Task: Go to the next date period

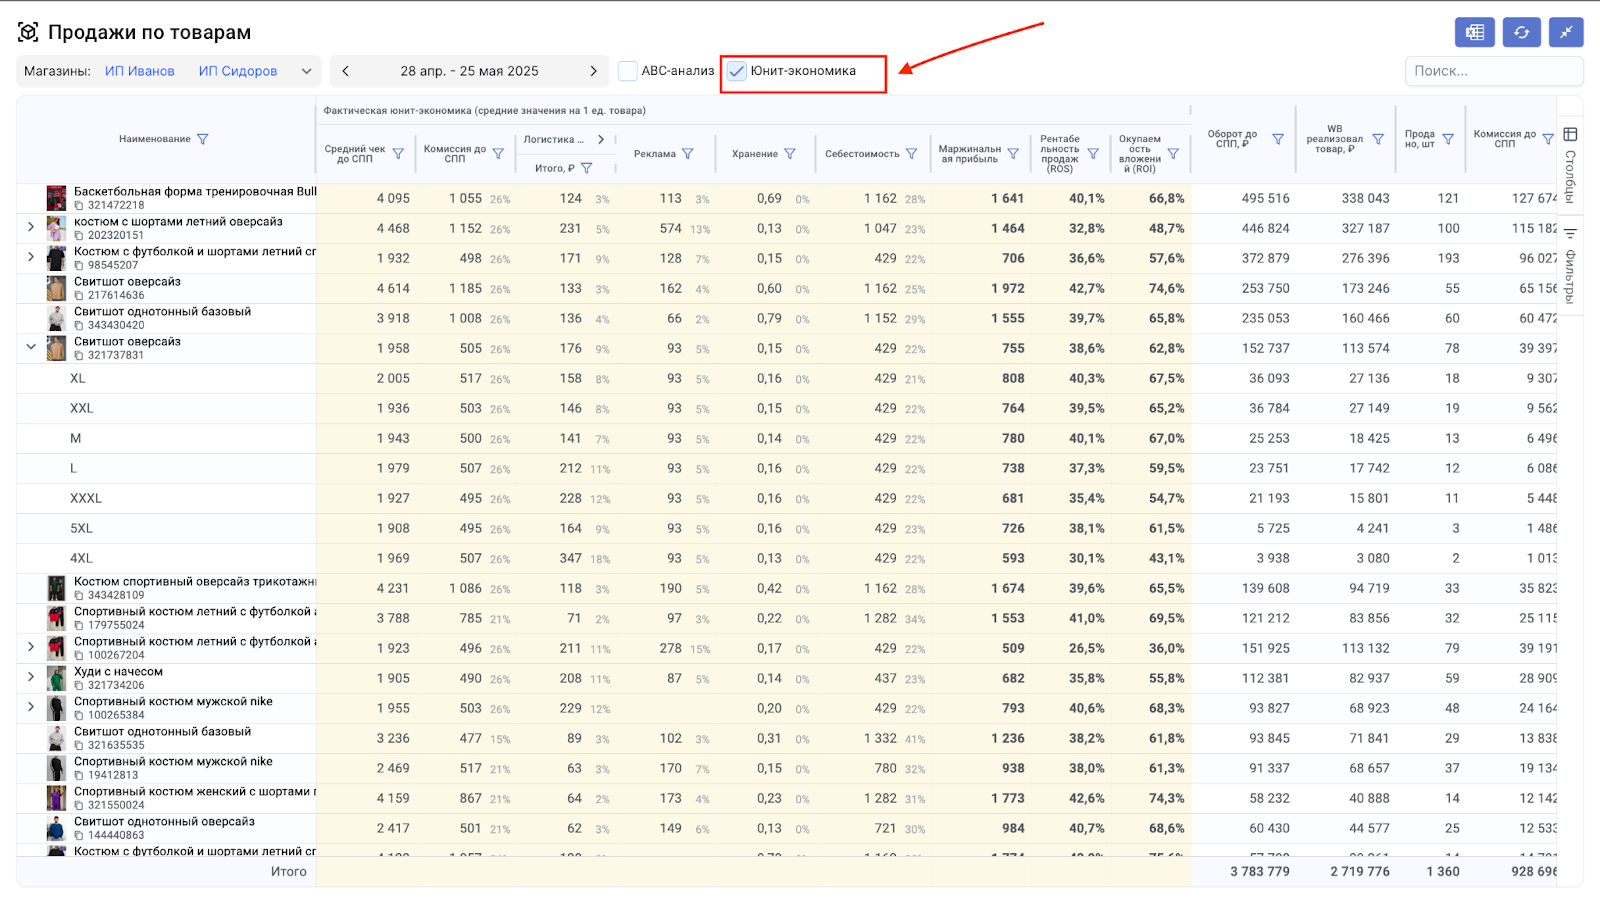Action: pyautogui.click(x=593, y=71)
